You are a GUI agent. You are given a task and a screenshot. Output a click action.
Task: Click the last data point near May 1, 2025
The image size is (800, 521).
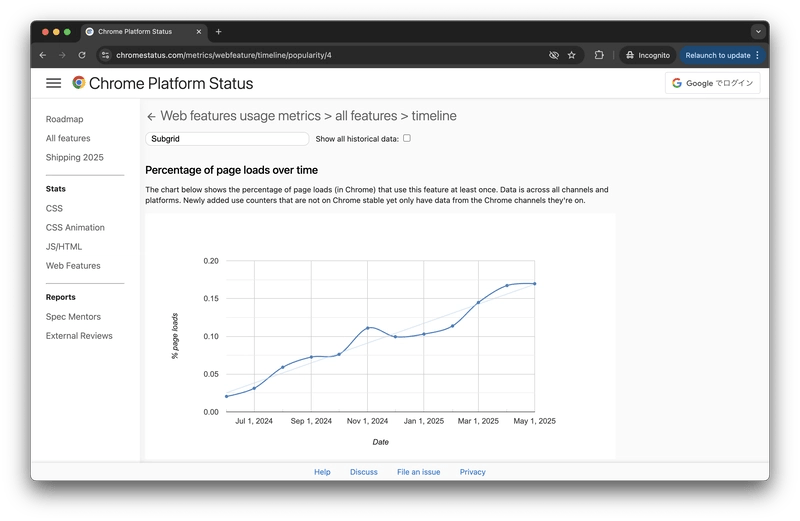[535, 284]
